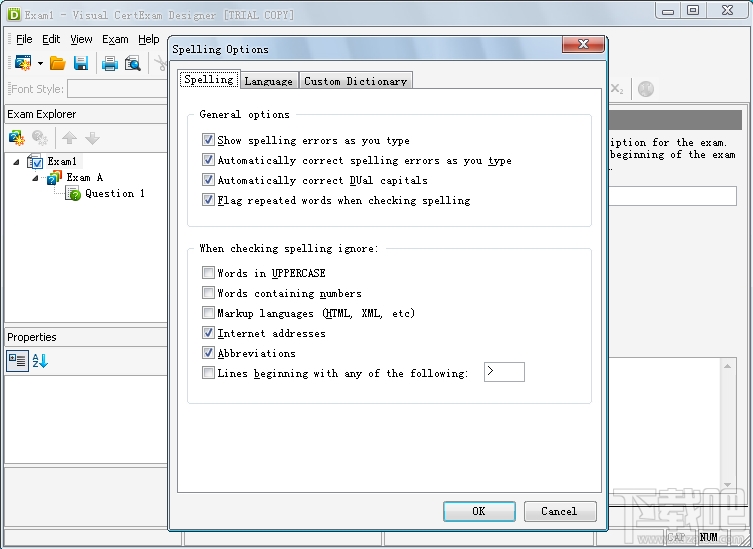
Task: Click the subscript X2 toolbar icon
Action: point(617,89)
